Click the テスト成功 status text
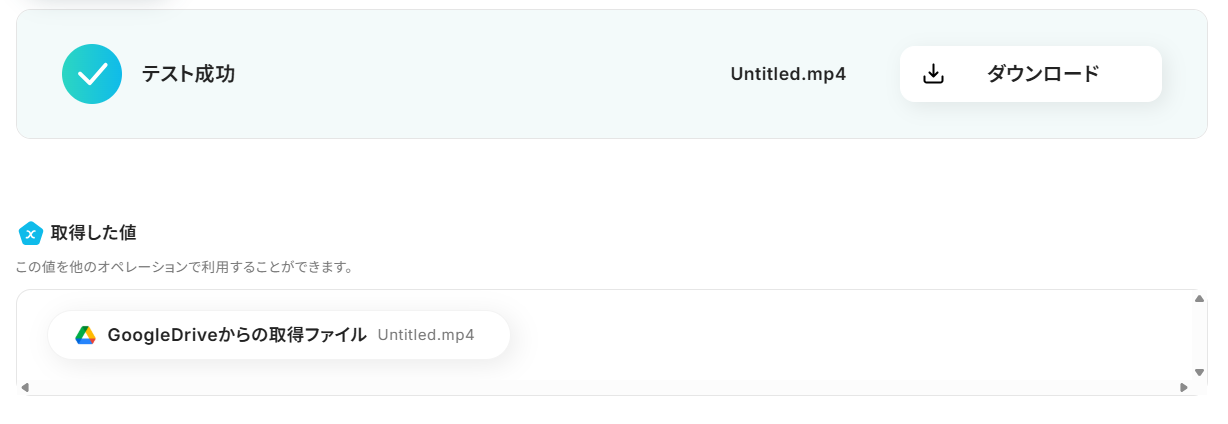Viewport: 1228px width, 424px height. [188, 74]
